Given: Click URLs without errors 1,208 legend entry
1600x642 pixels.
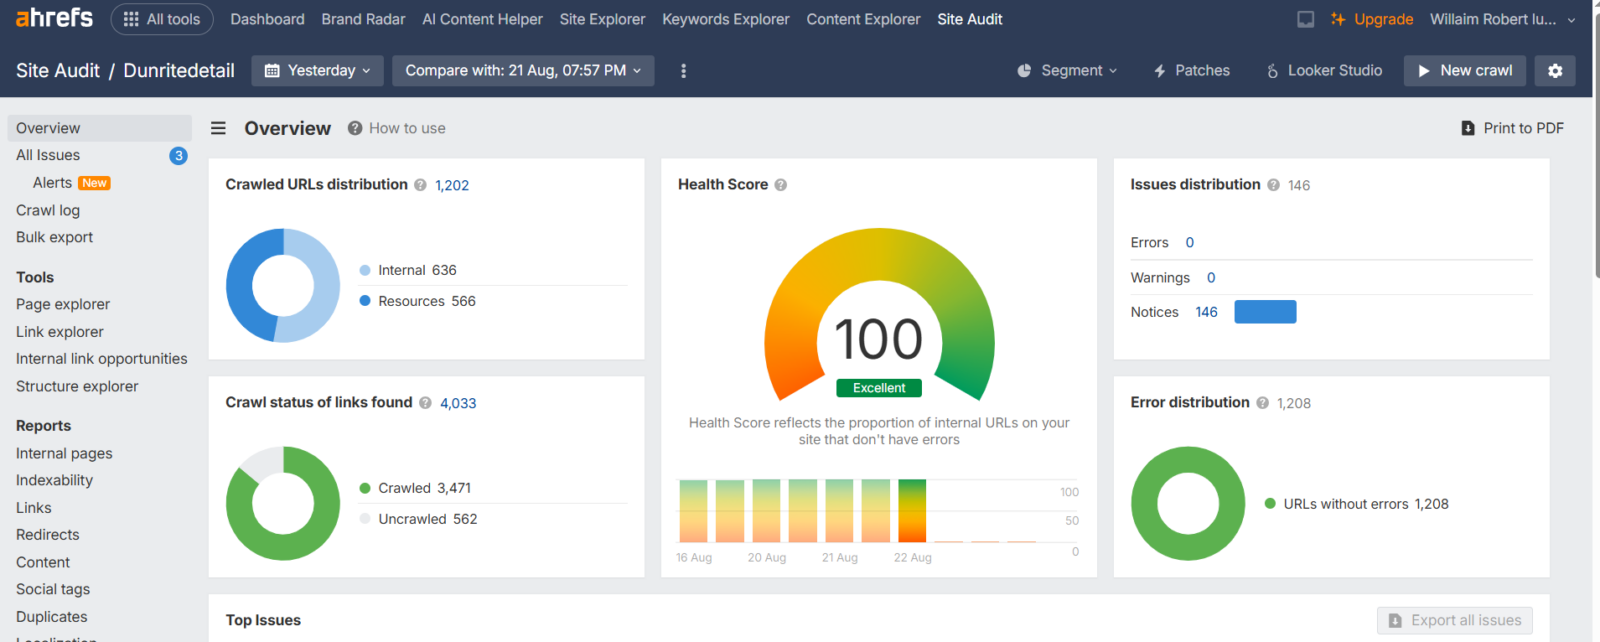Looking at the screenshot, I should tap(1357, 504).
